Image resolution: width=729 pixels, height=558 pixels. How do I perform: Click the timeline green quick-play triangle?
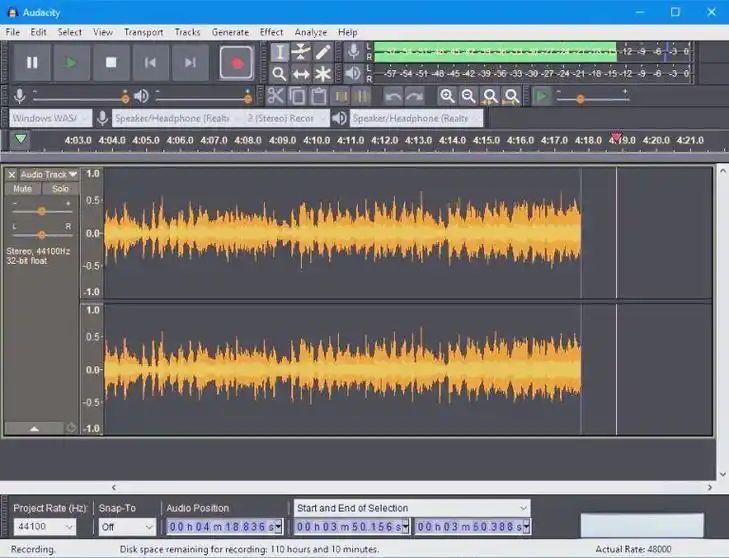coord(20,139)
